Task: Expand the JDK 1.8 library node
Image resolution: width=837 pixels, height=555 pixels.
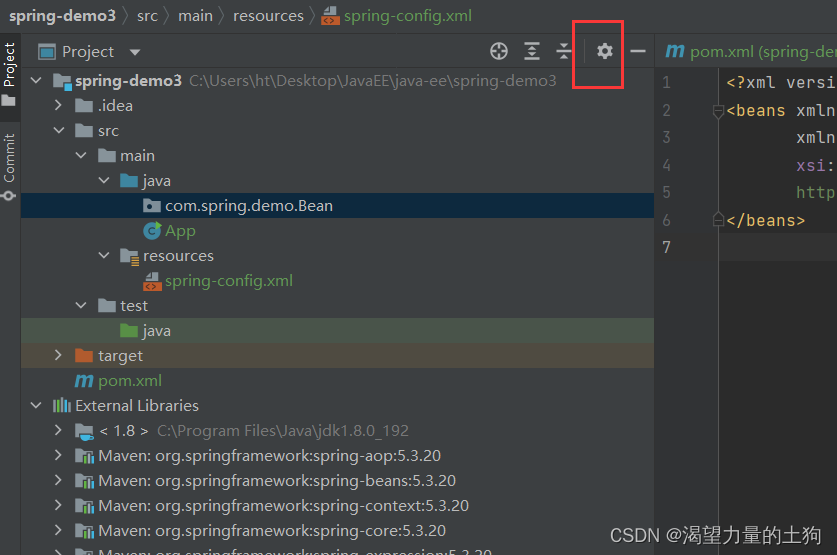Action: tap(58, 430)
